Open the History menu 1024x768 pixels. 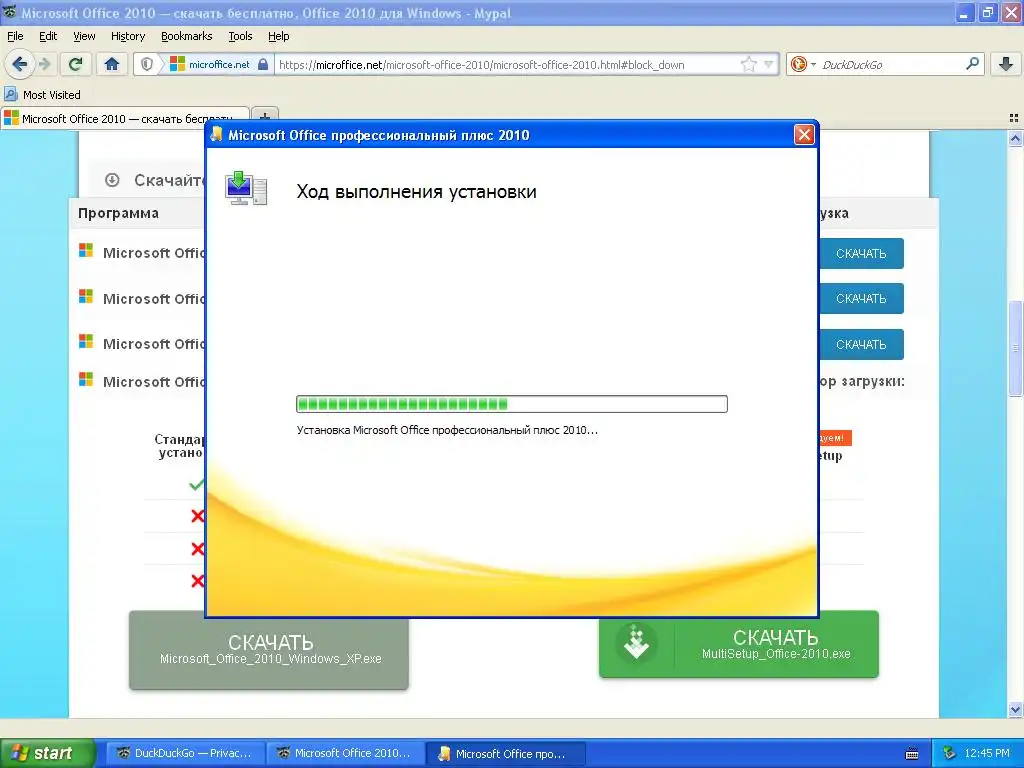tap(127, 36)
